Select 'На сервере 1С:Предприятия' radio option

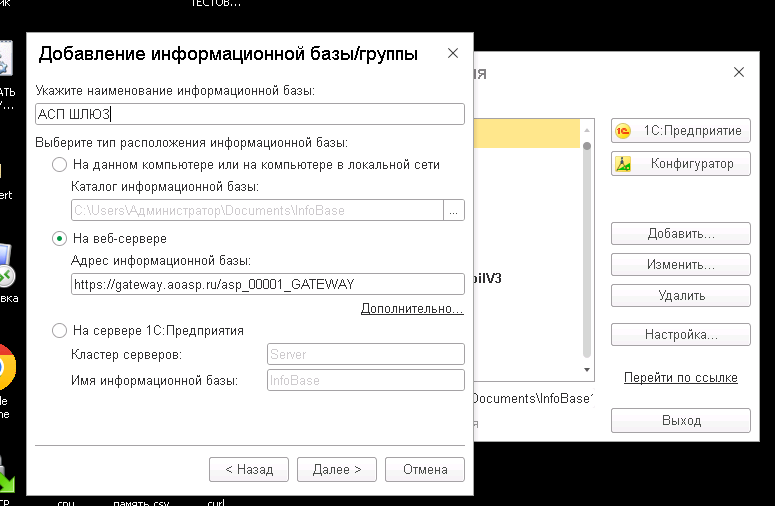59,331
